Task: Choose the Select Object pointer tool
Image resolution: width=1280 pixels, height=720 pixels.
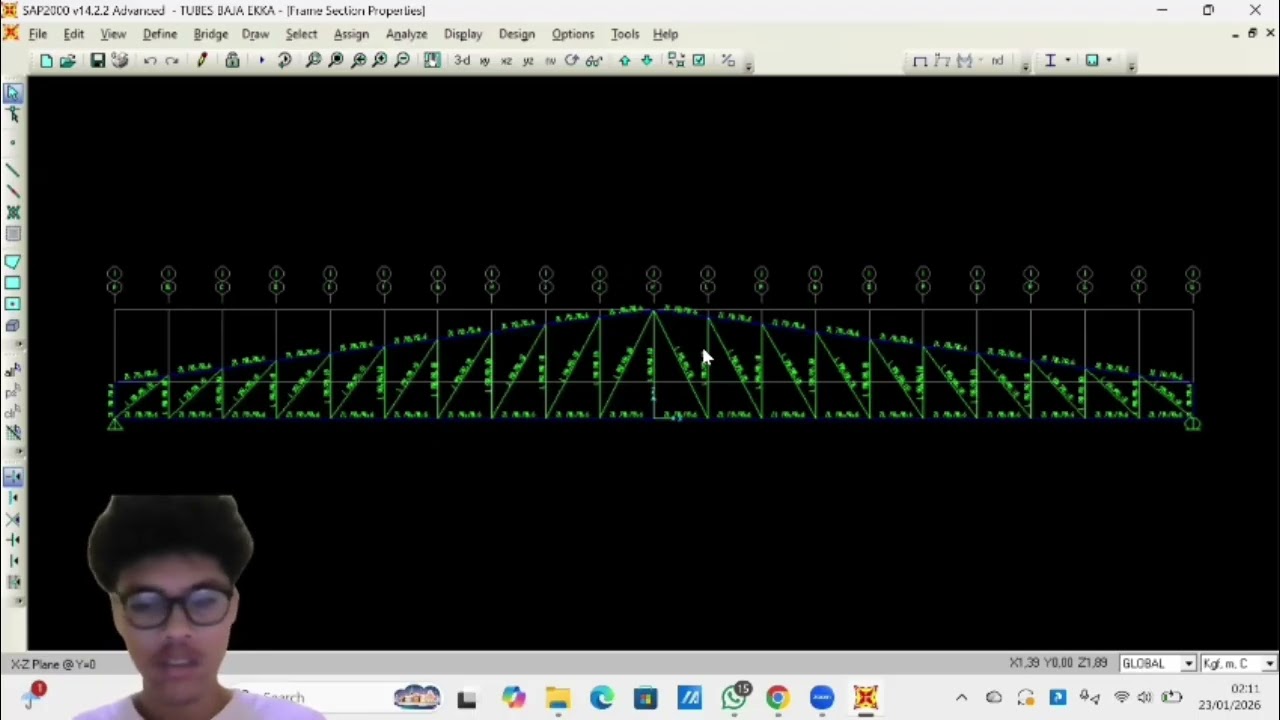Action: click(x=13, y=93)
